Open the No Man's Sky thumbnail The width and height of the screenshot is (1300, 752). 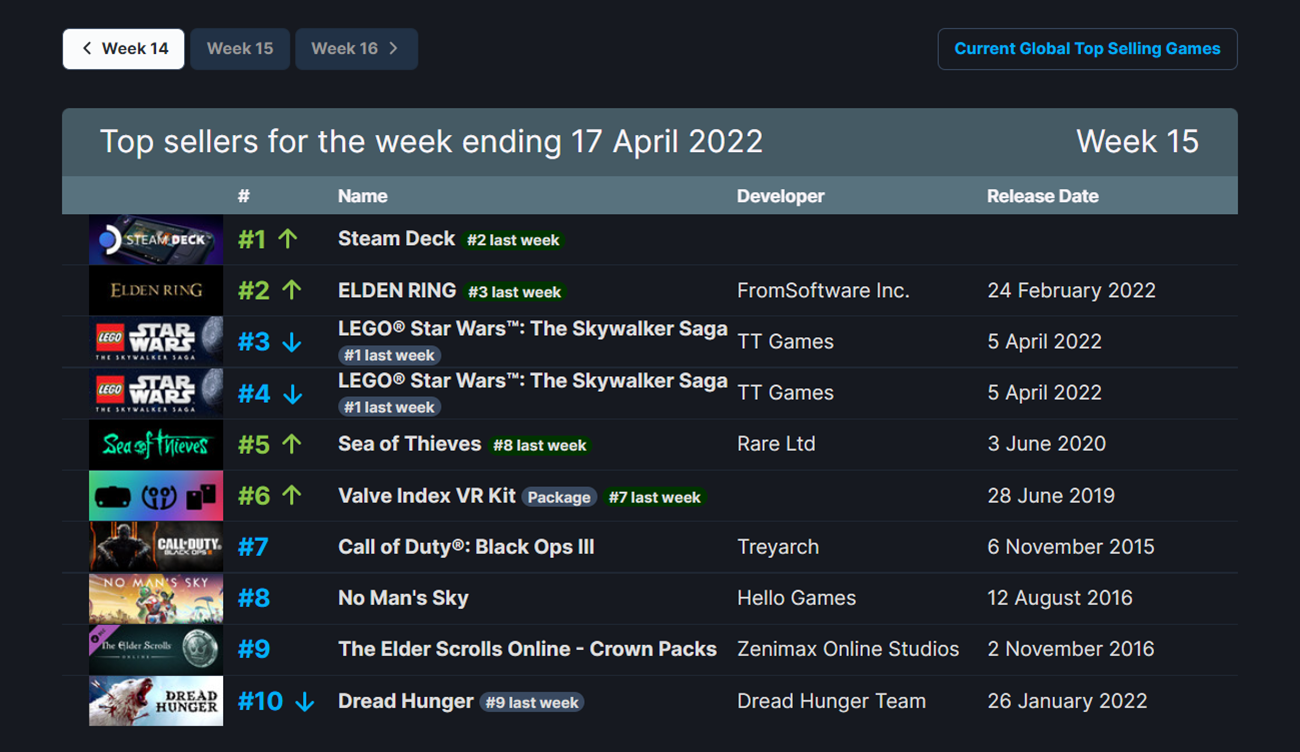click(x=156, y=599)
